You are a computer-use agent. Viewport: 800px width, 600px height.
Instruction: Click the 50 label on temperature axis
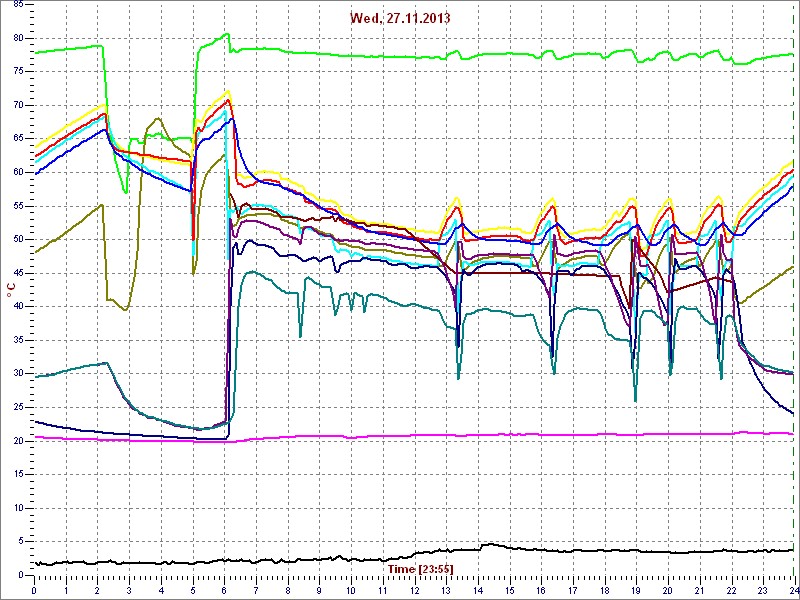click(x=18, y=239)
